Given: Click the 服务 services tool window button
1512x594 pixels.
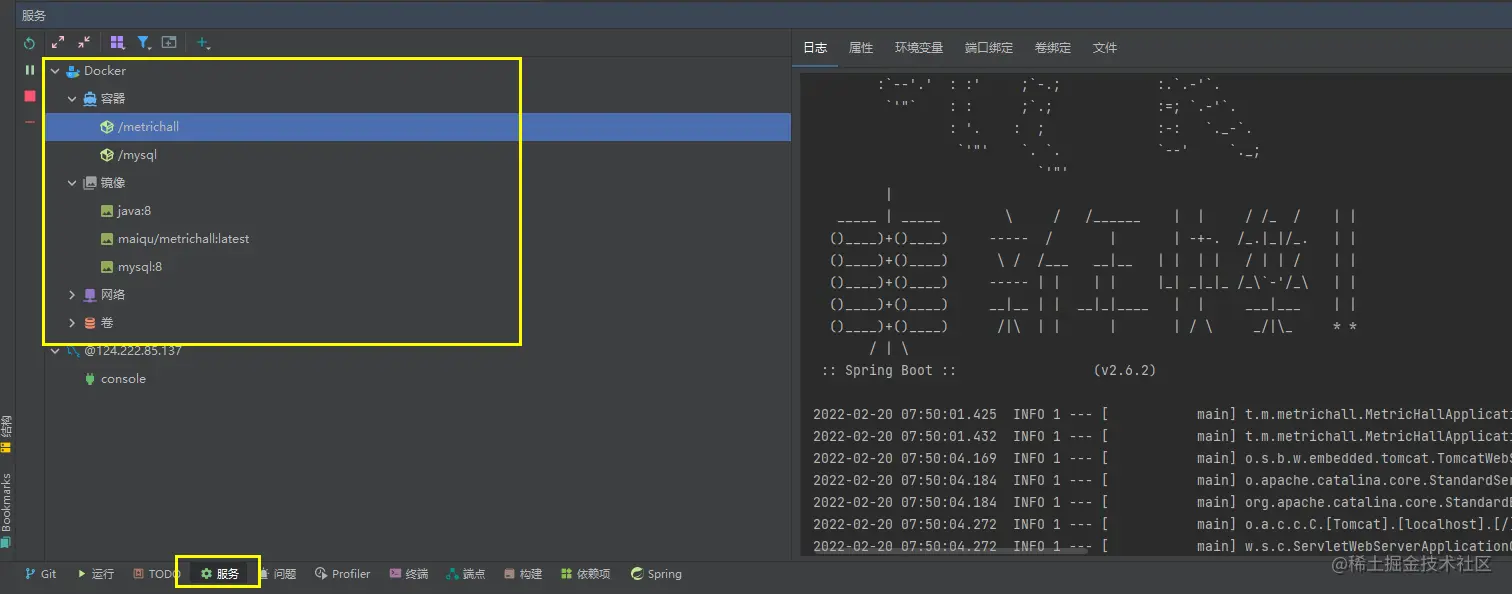Looking at the screenshot, I should tap(220, 574).
